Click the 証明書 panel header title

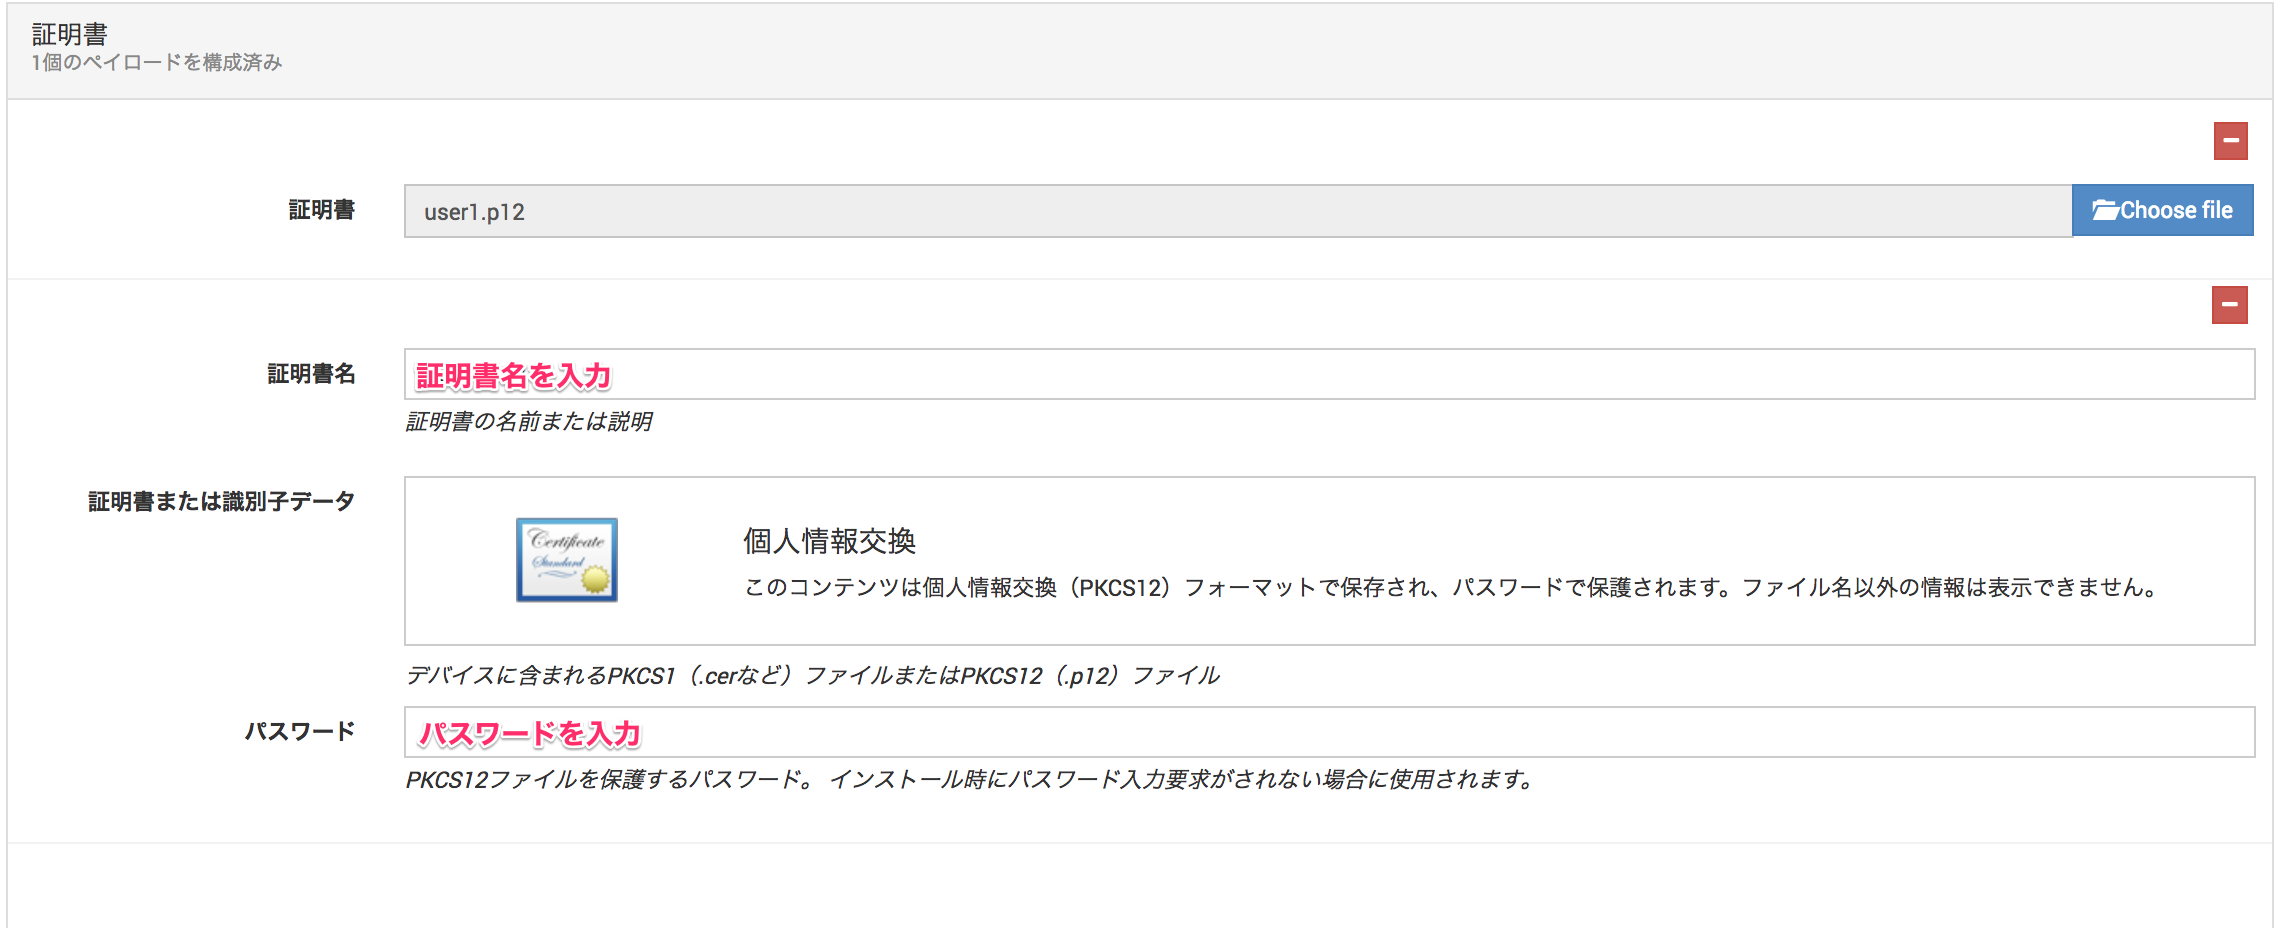click(x=69, y=34)
